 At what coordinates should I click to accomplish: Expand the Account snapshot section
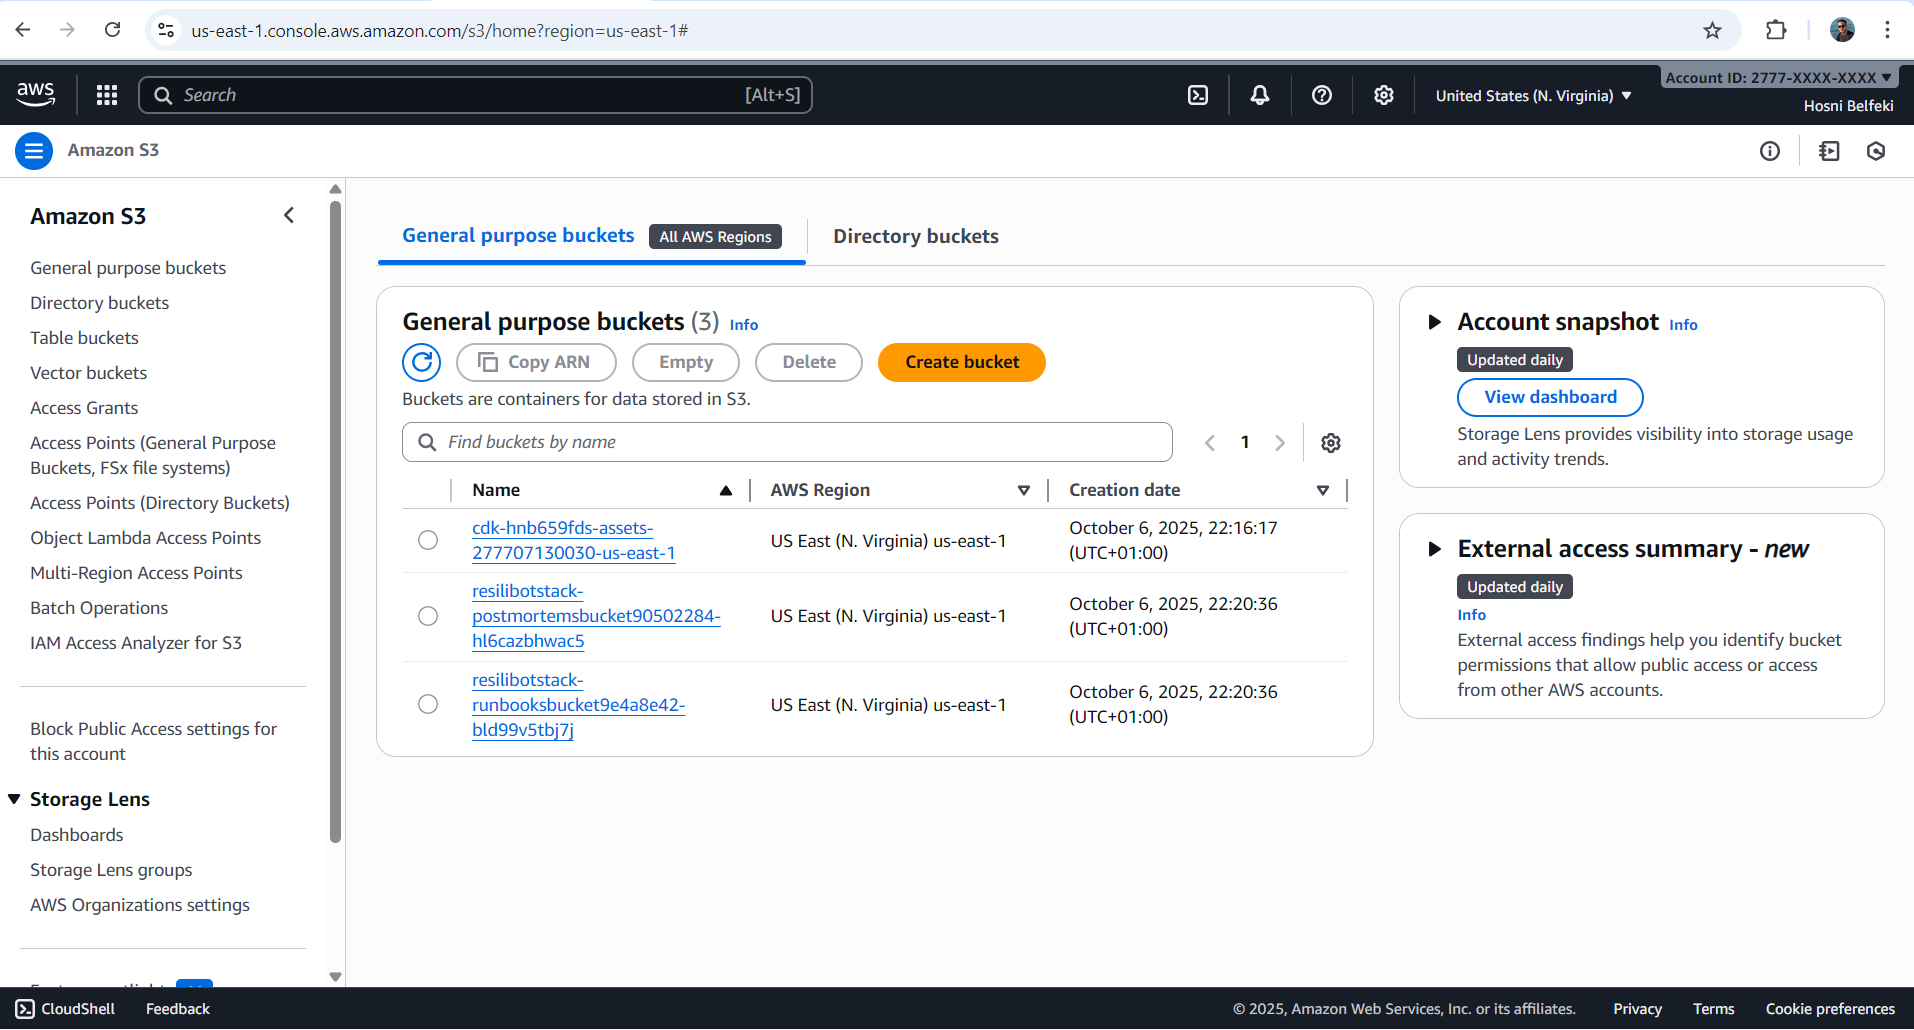[x=1435, y=322]
